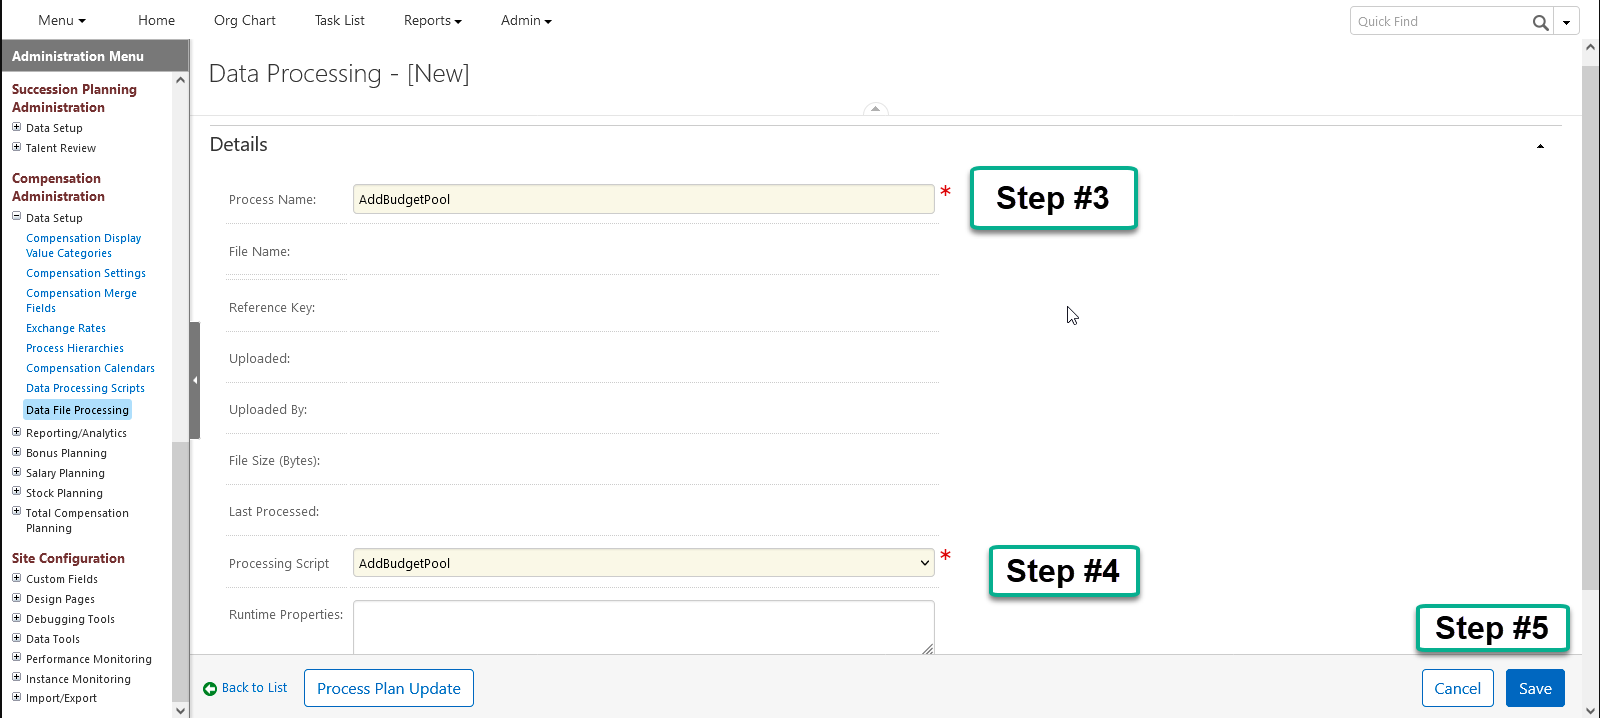Collapse Compensation Data Setup node
Screen dimensions: 1600x718
click(16, 216)
